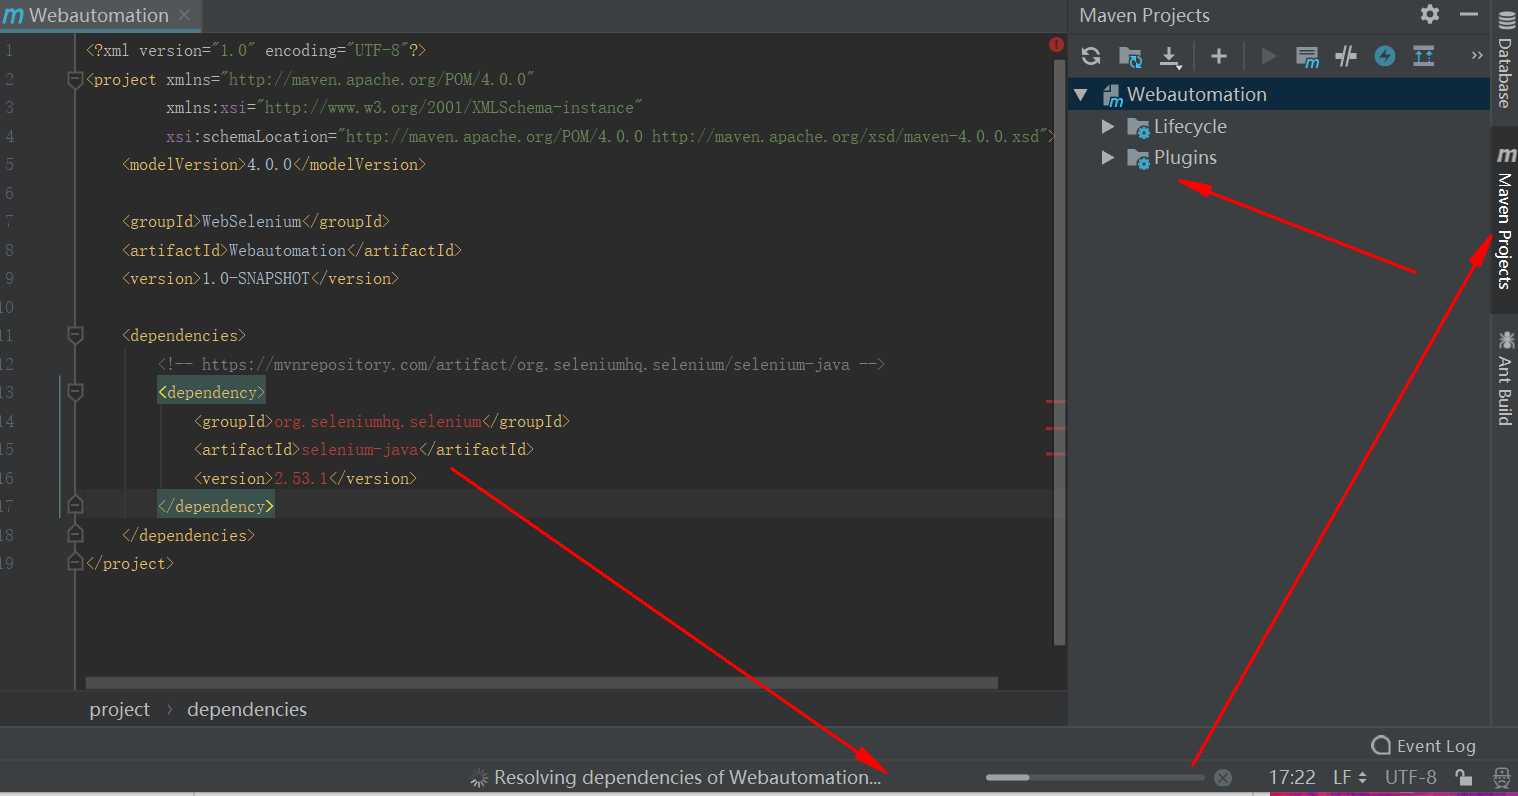Screen dimensions: 1518x796
Task: Click the red error indicator in editor
Action: pos(1057,44)
